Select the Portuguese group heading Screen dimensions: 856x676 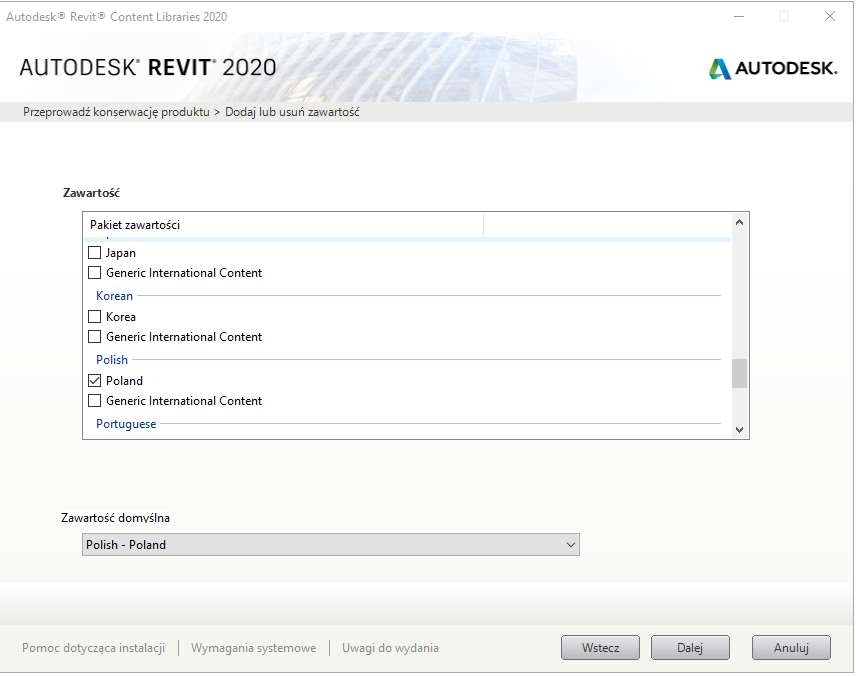[126, 424]
